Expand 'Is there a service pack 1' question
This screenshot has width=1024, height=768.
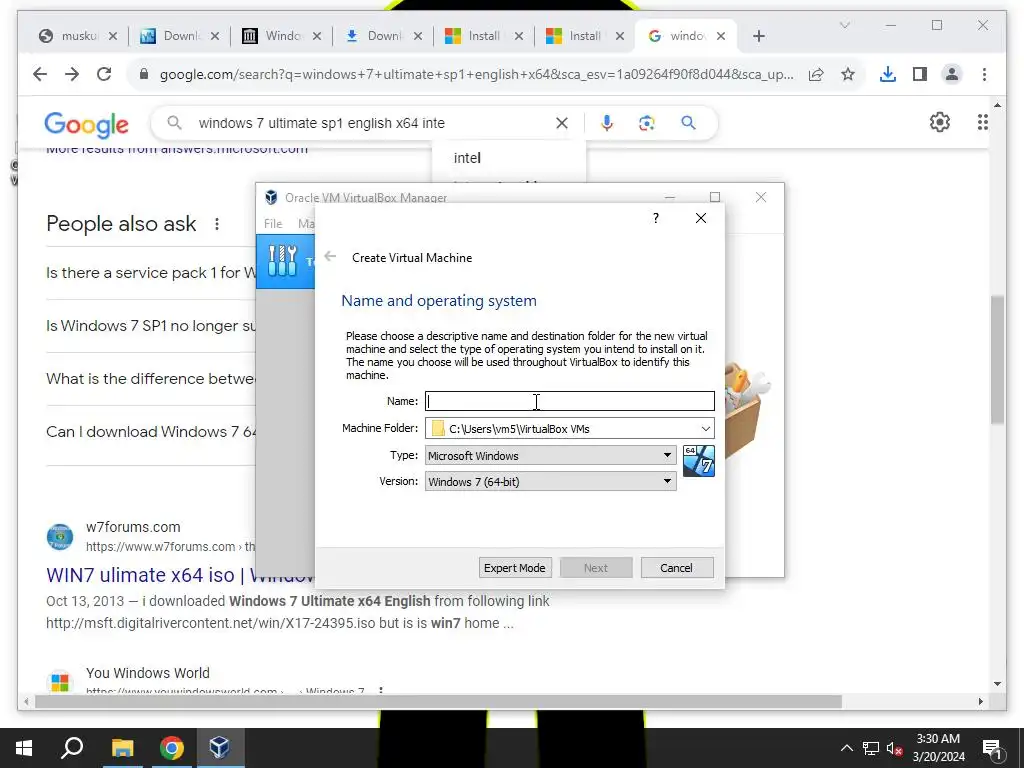[x=151, y=273]
